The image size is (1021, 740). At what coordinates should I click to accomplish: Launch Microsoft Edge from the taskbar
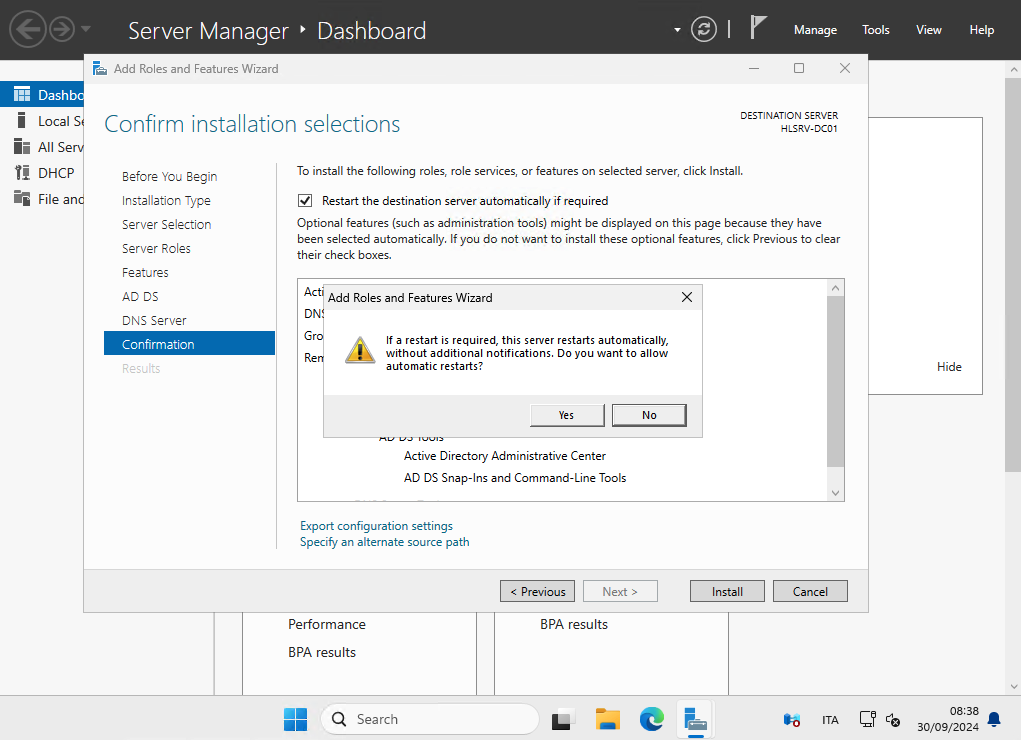click(652, 719)
